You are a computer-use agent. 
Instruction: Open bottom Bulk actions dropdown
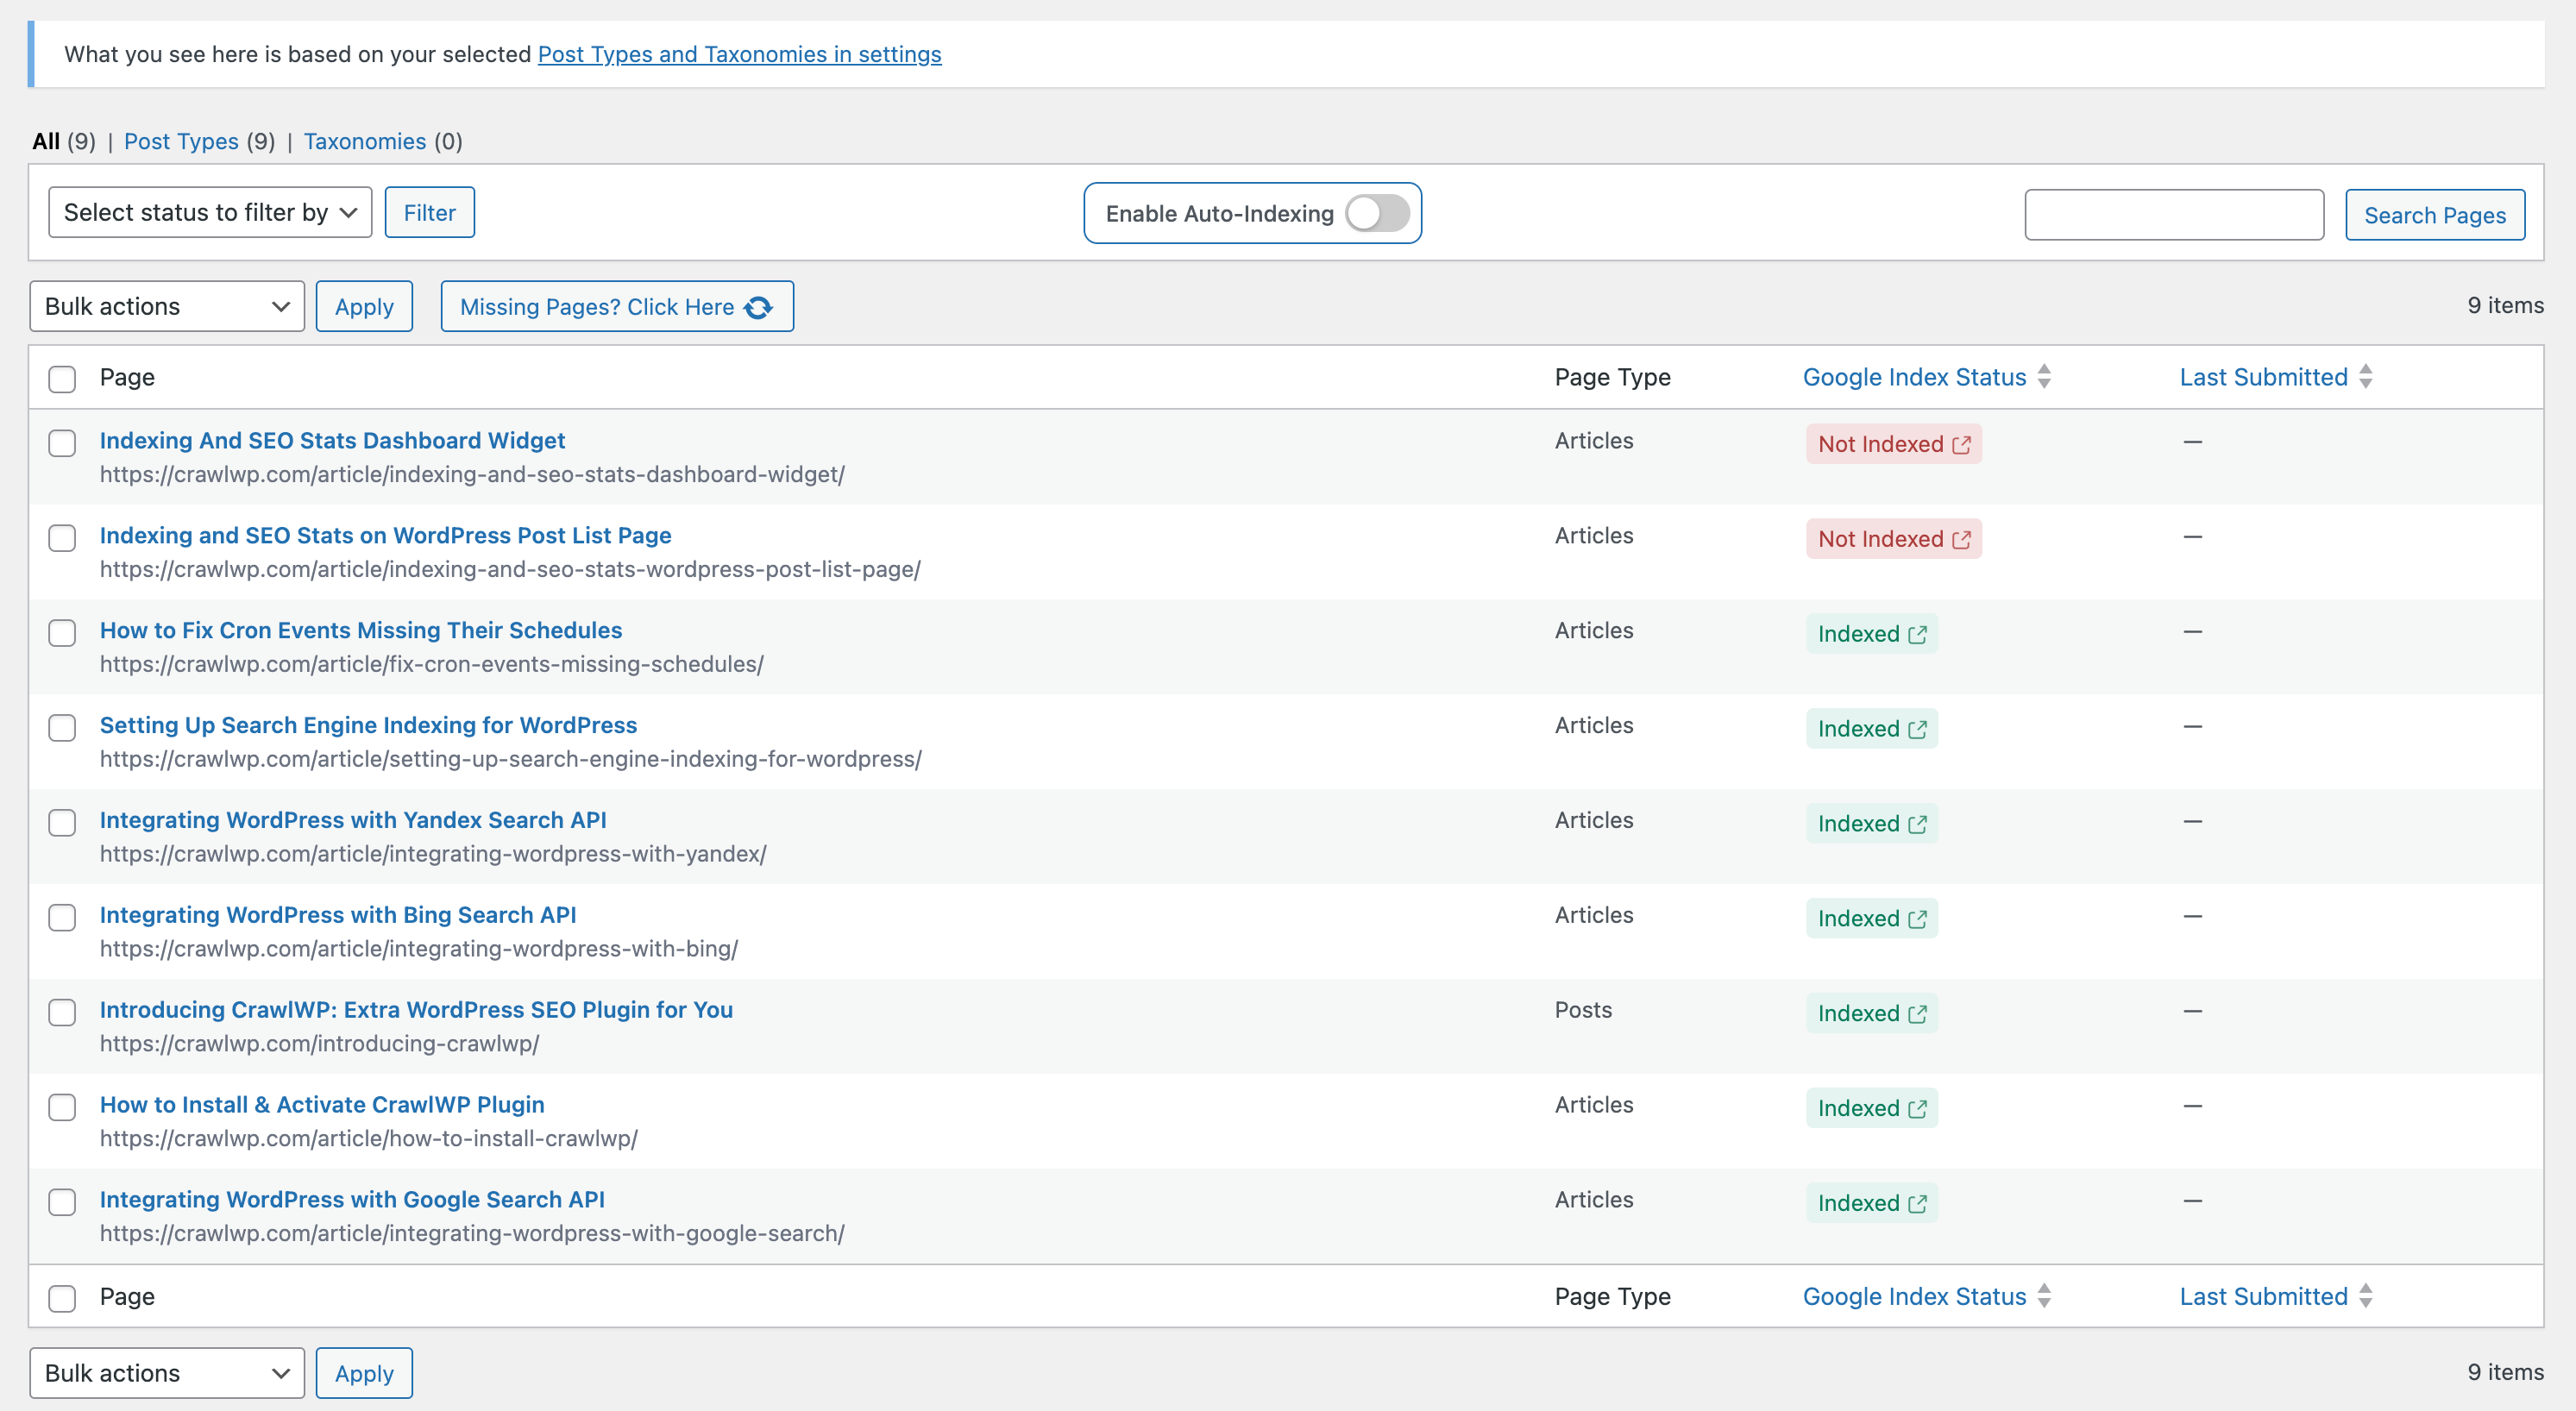pos(167,1373)
